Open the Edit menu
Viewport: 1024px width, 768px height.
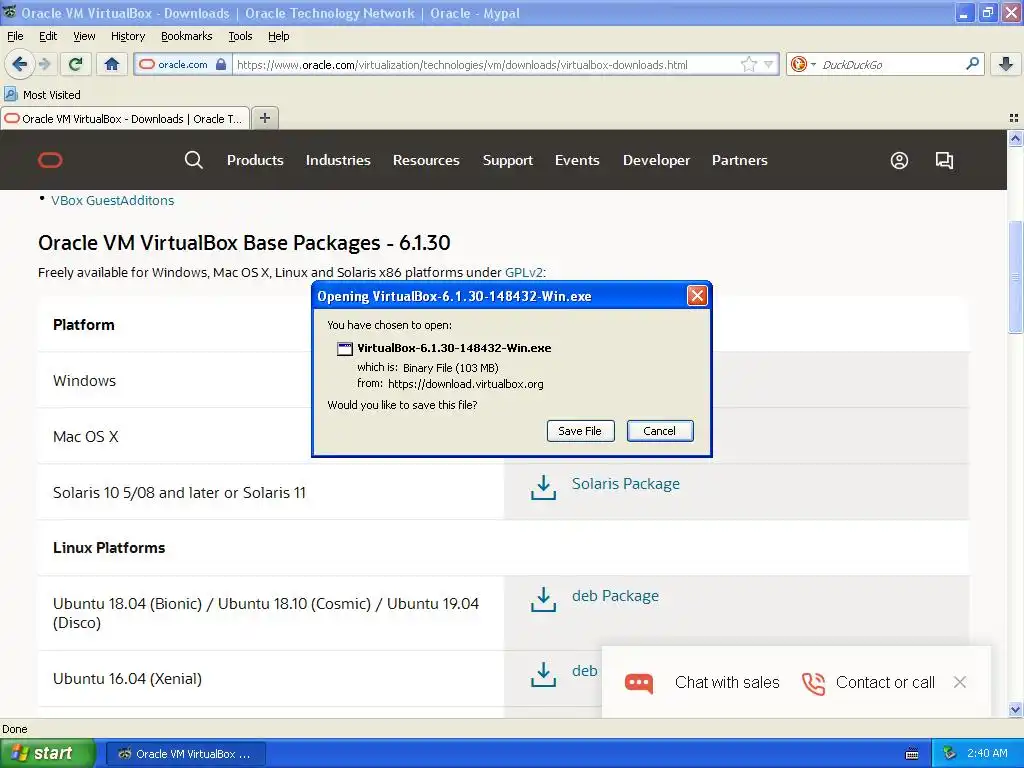click(x=48, y=37)
